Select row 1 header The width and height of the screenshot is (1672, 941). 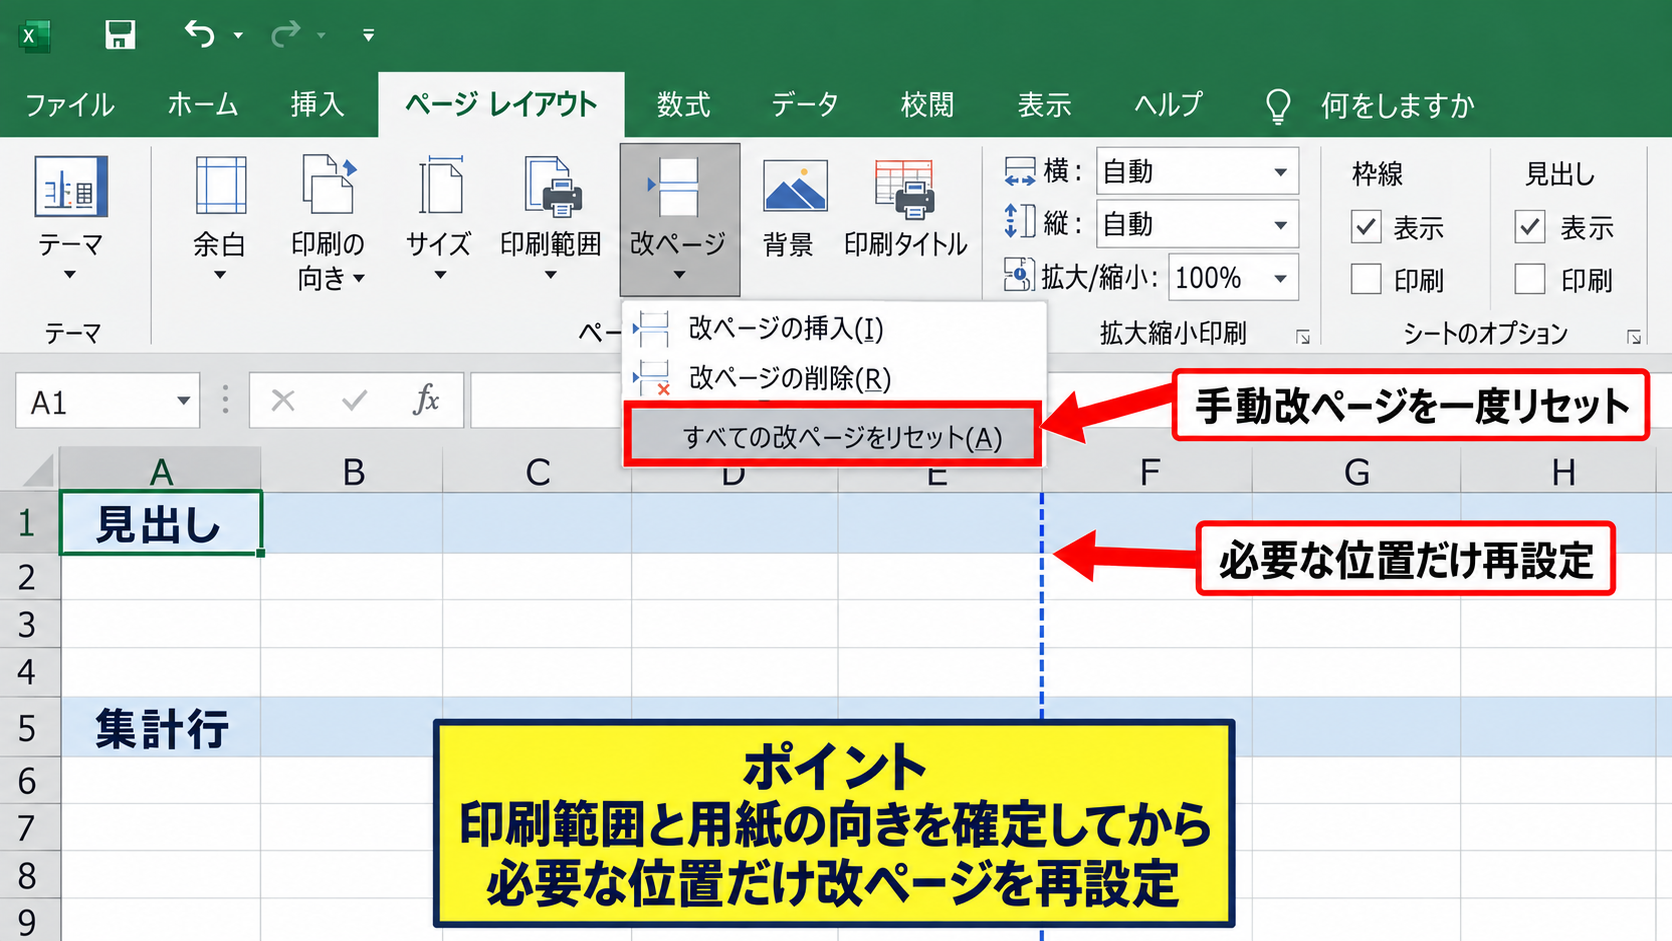28,523
